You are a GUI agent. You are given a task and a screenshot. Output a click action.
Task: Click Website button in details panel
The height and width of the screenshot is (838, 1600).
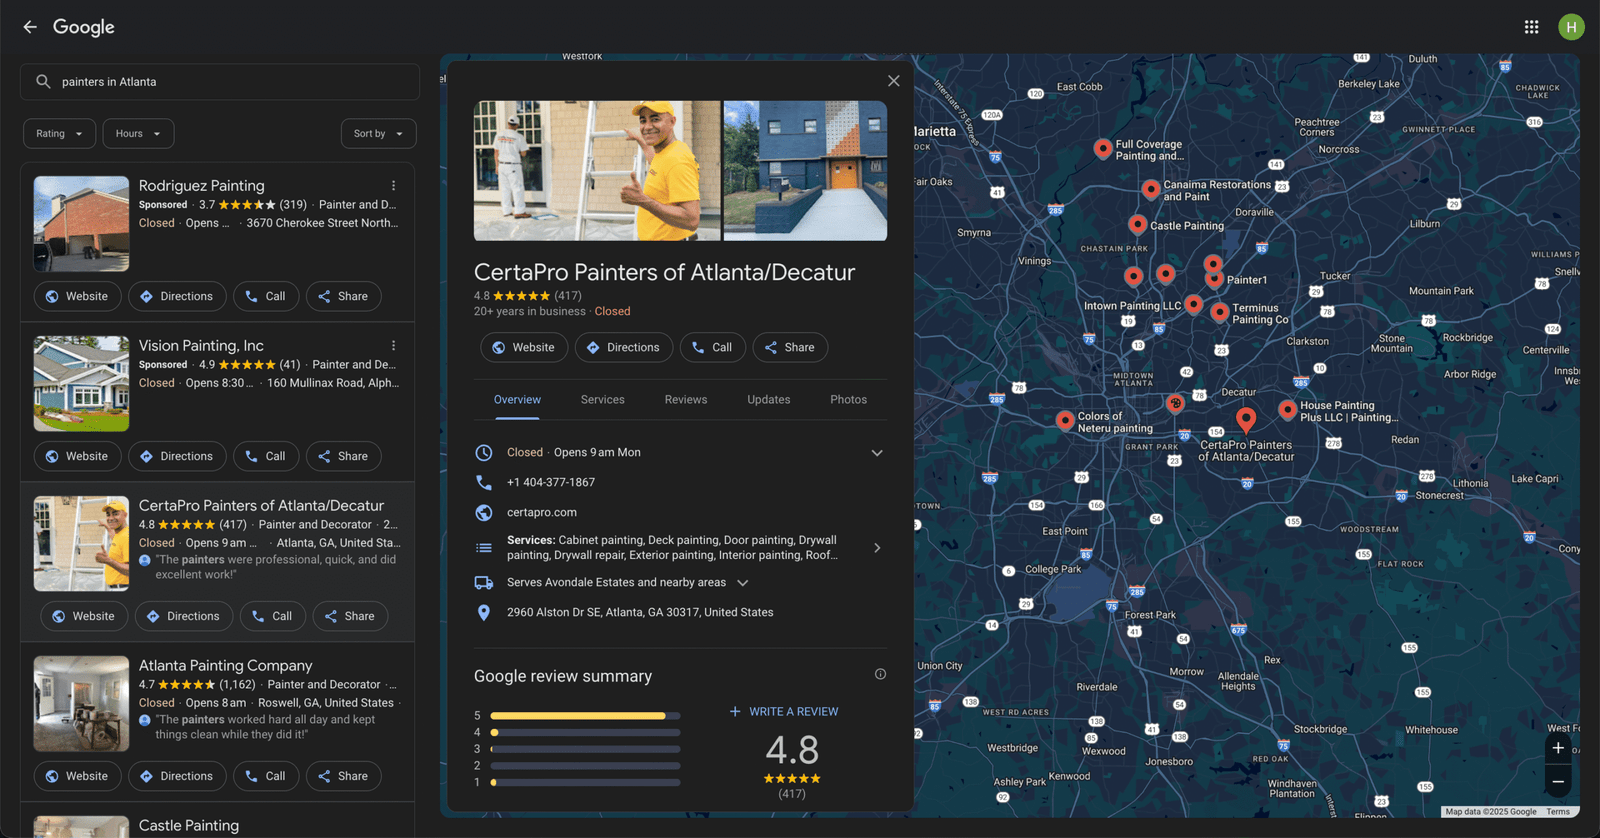click(524, 348)
